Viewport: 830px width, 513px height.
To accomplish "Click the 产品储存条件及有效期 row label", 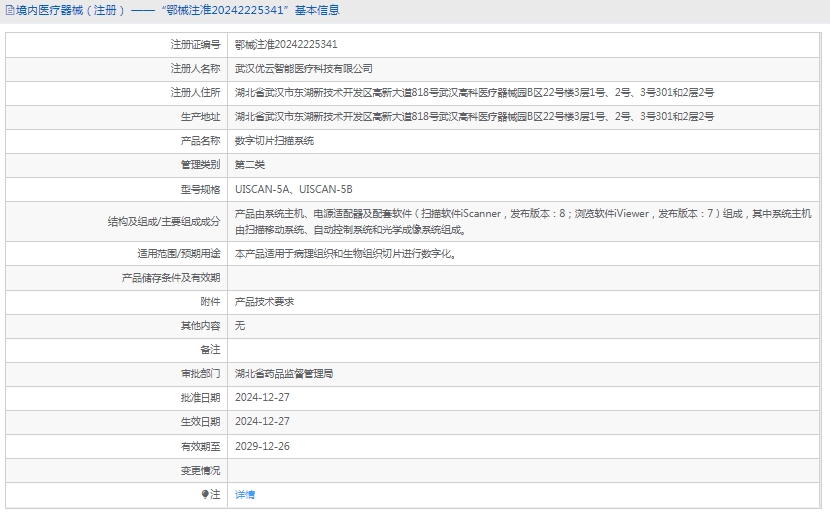I will pyautogui.click(x=170, y=278).
